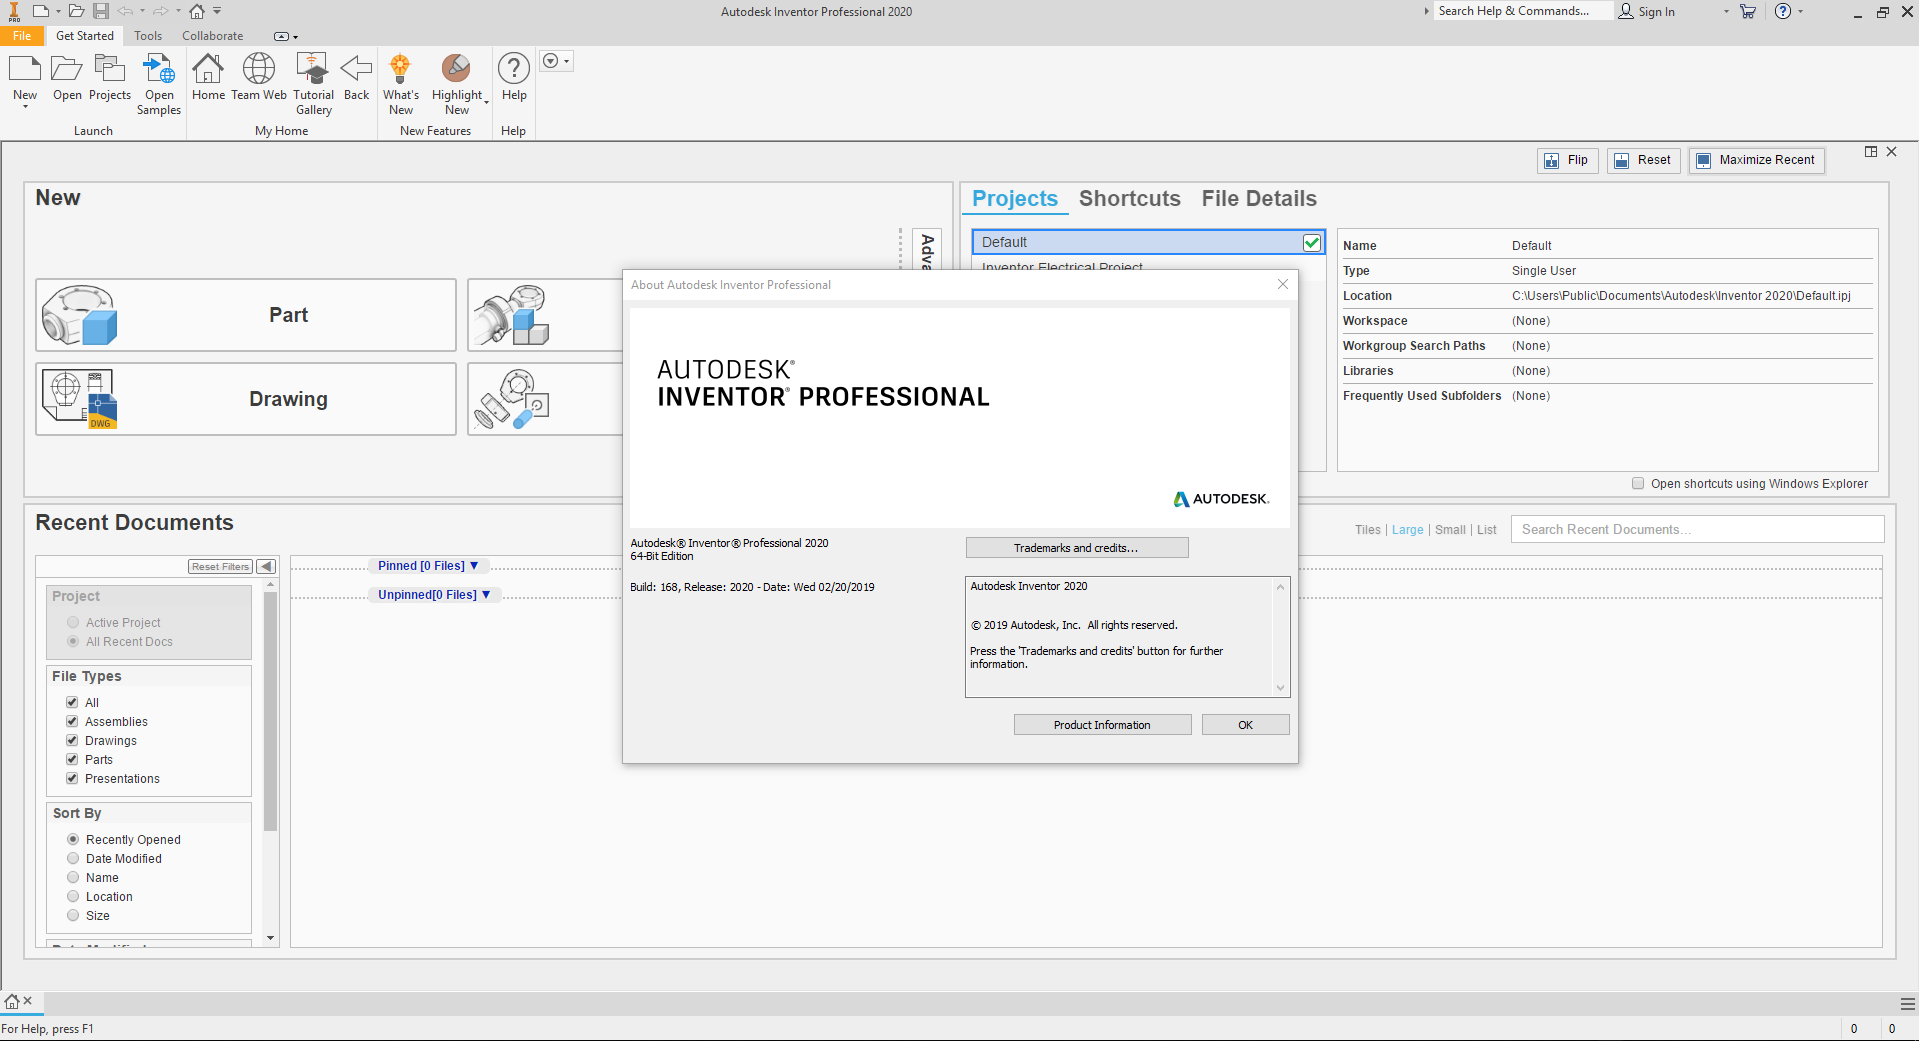Viewport: 1919px width, 1041px height.
Task: Click the Maximize Recent button
Action: (1756, 160)
